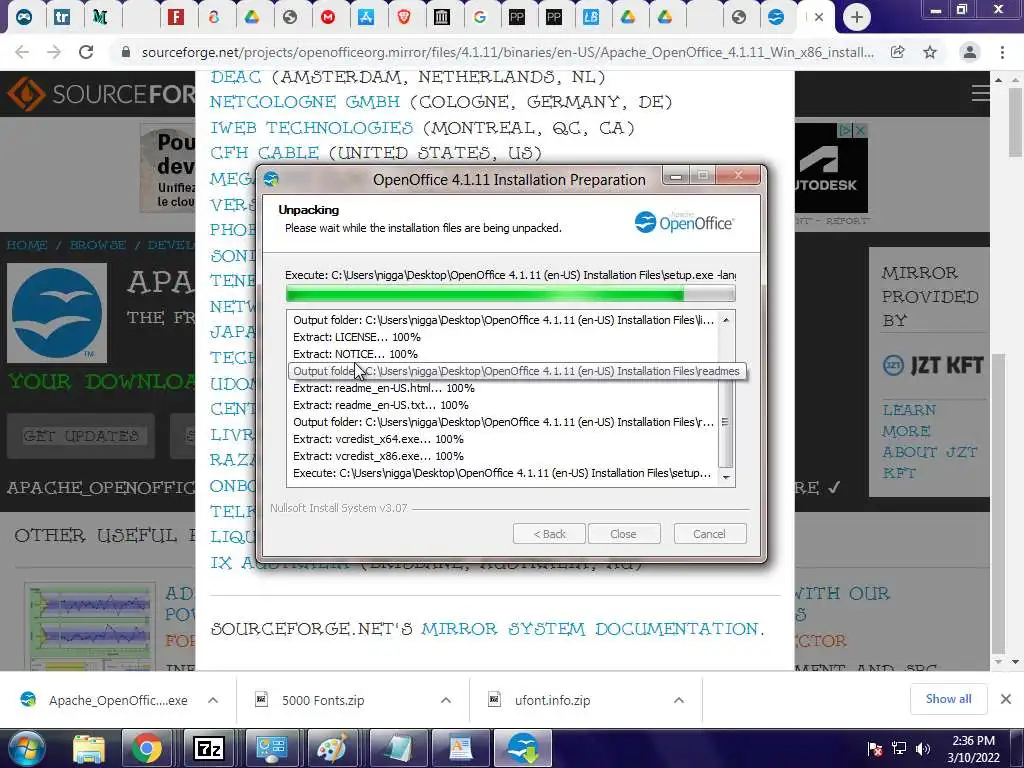Close the Chrome downloads bar

[x=1006, y=699]
